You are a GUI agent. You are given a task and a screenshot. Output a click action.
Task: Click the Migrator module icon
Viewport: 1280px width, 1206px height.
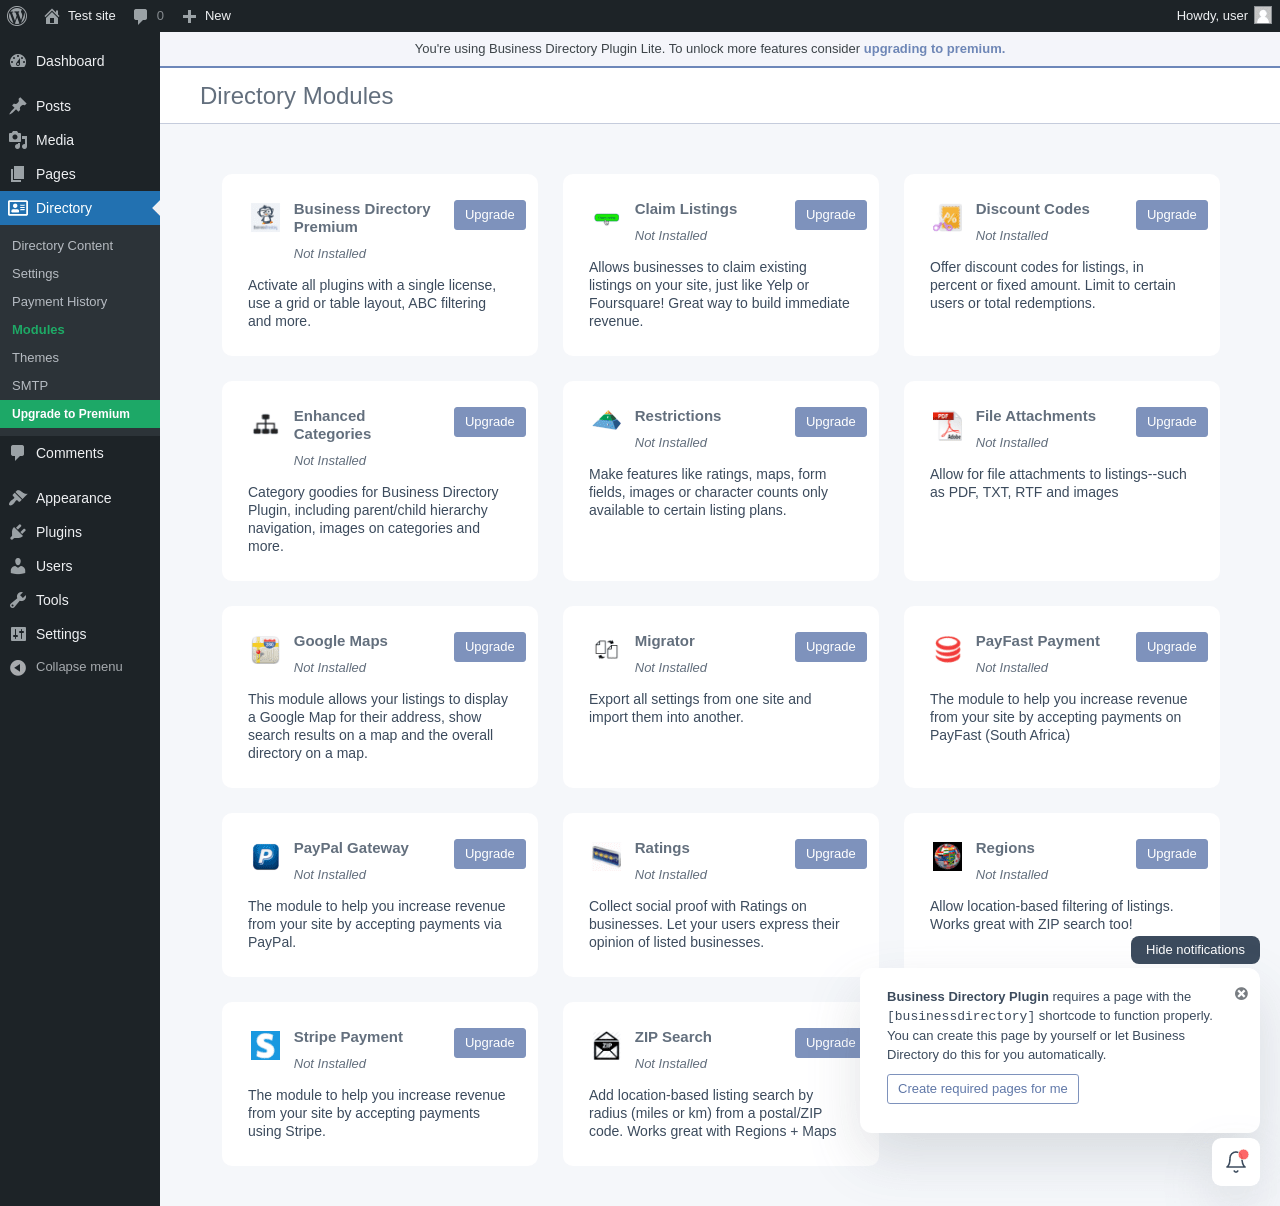click(606, 649)
